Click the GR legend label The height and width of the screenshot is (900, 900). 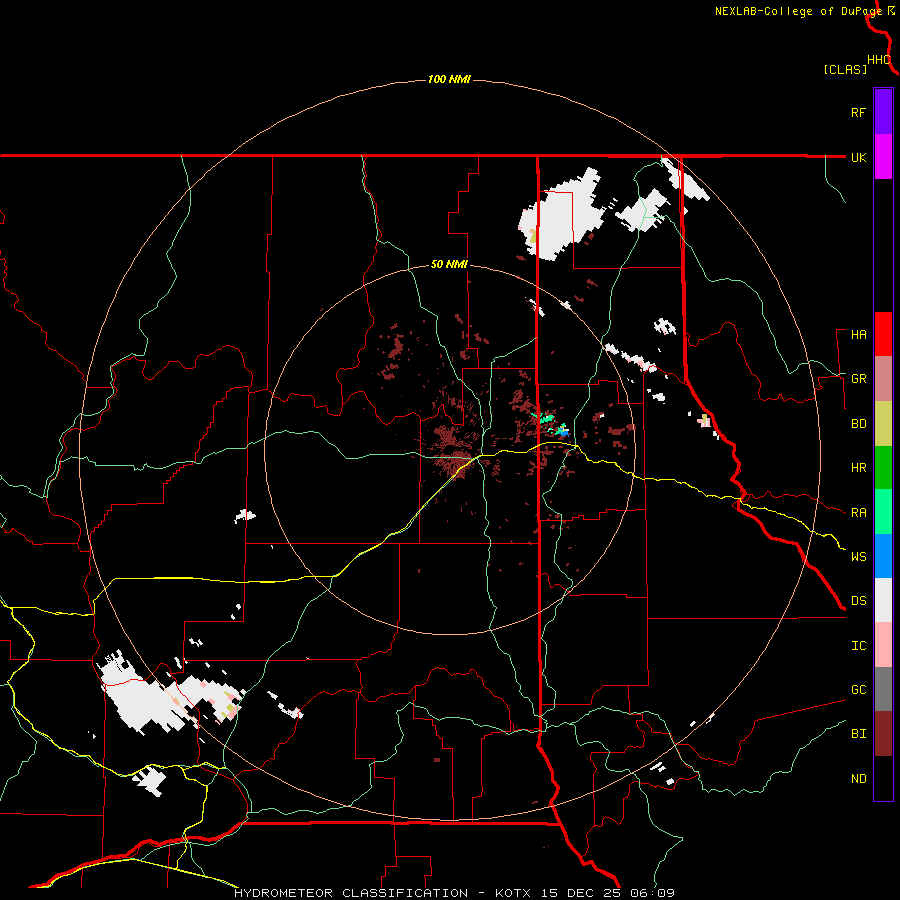[858, 379]
